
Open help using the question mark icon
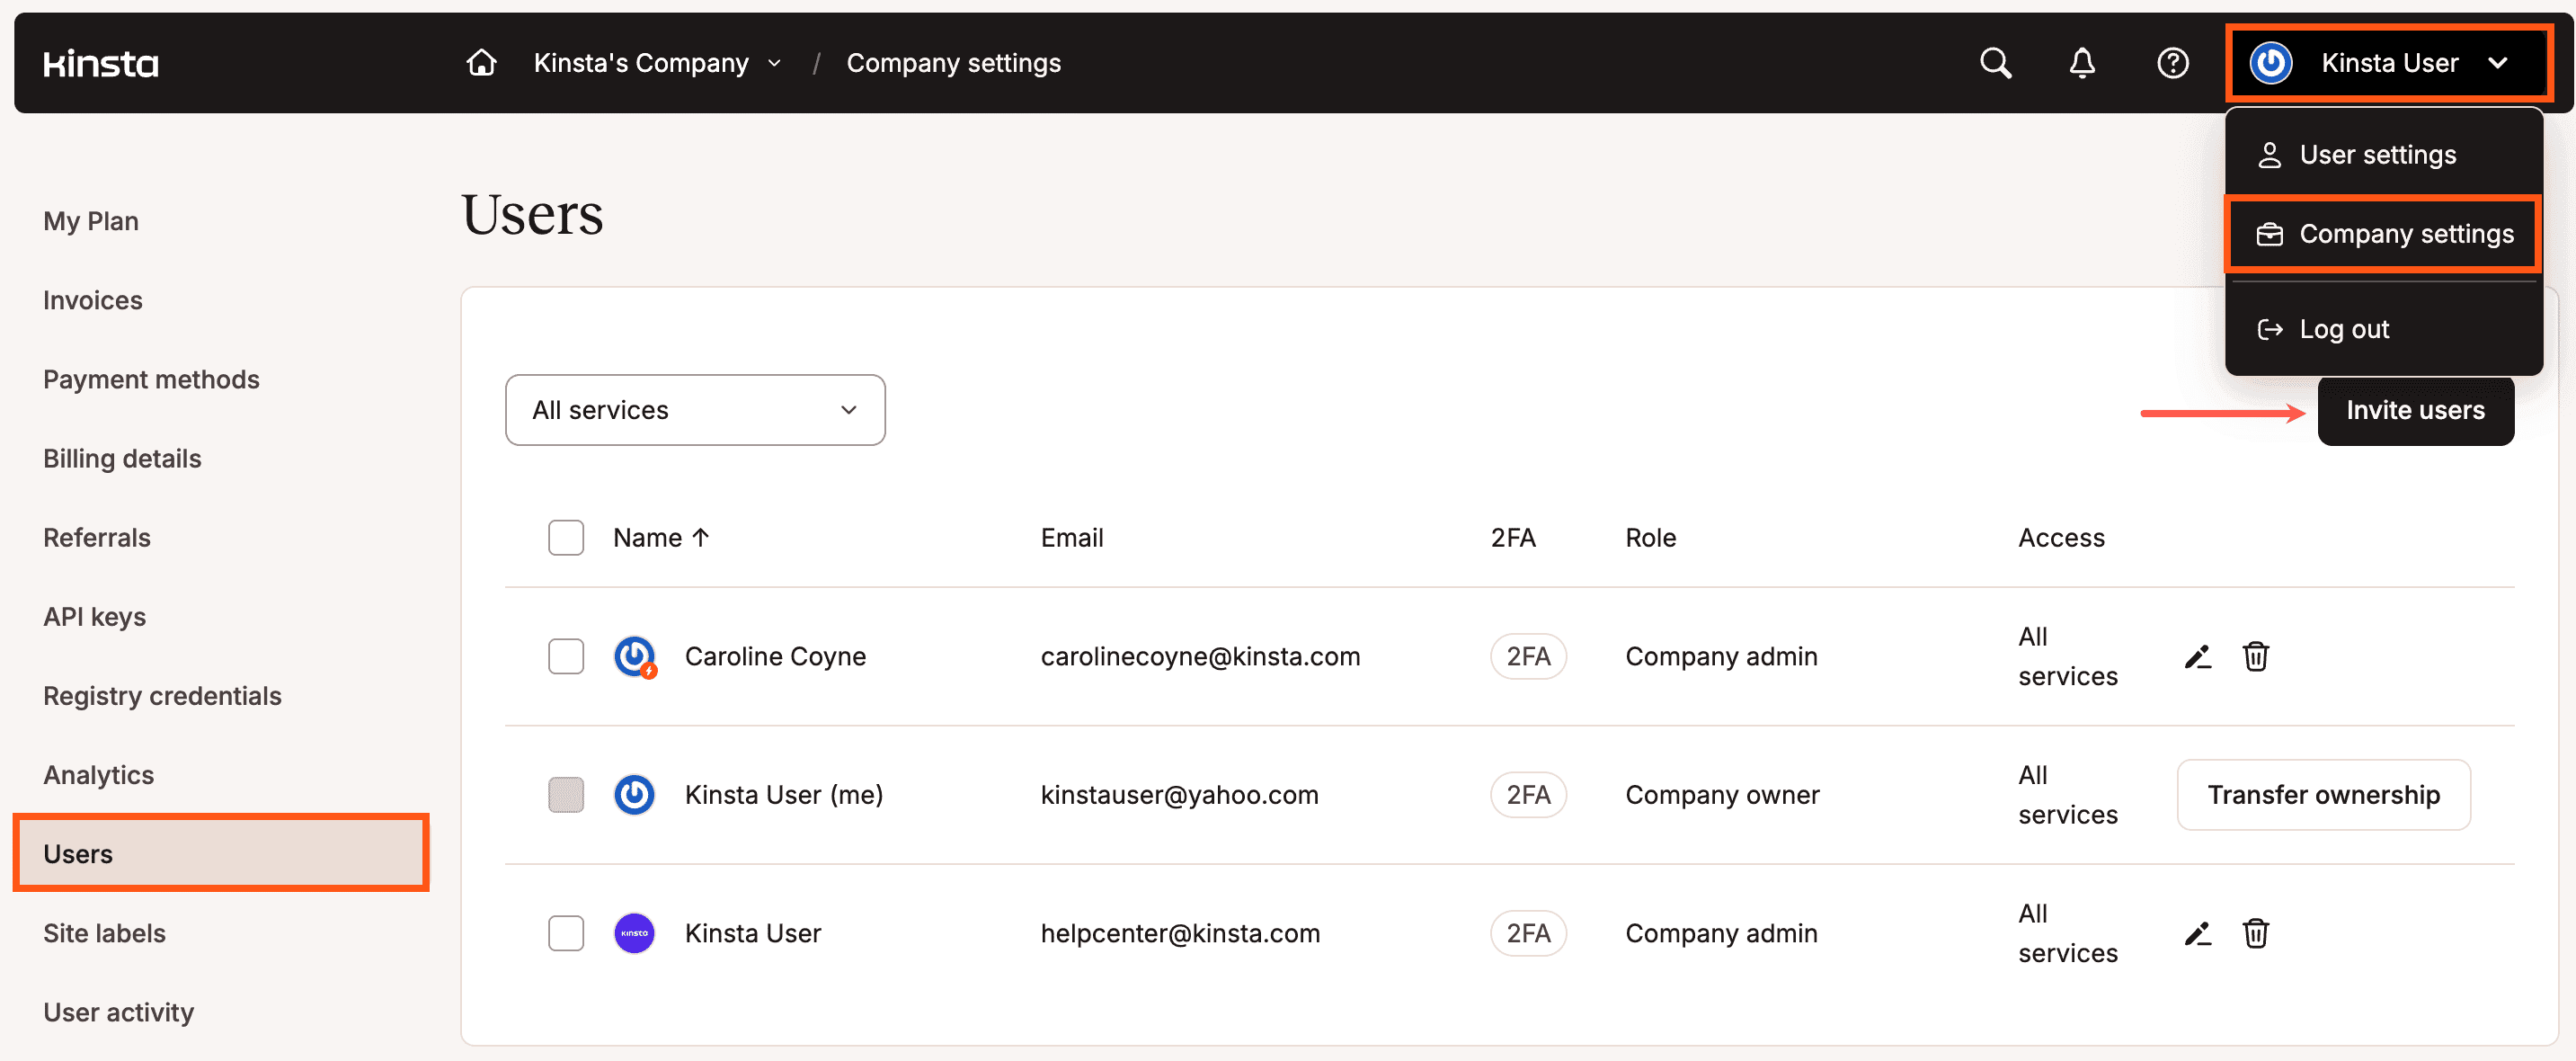2173,62
